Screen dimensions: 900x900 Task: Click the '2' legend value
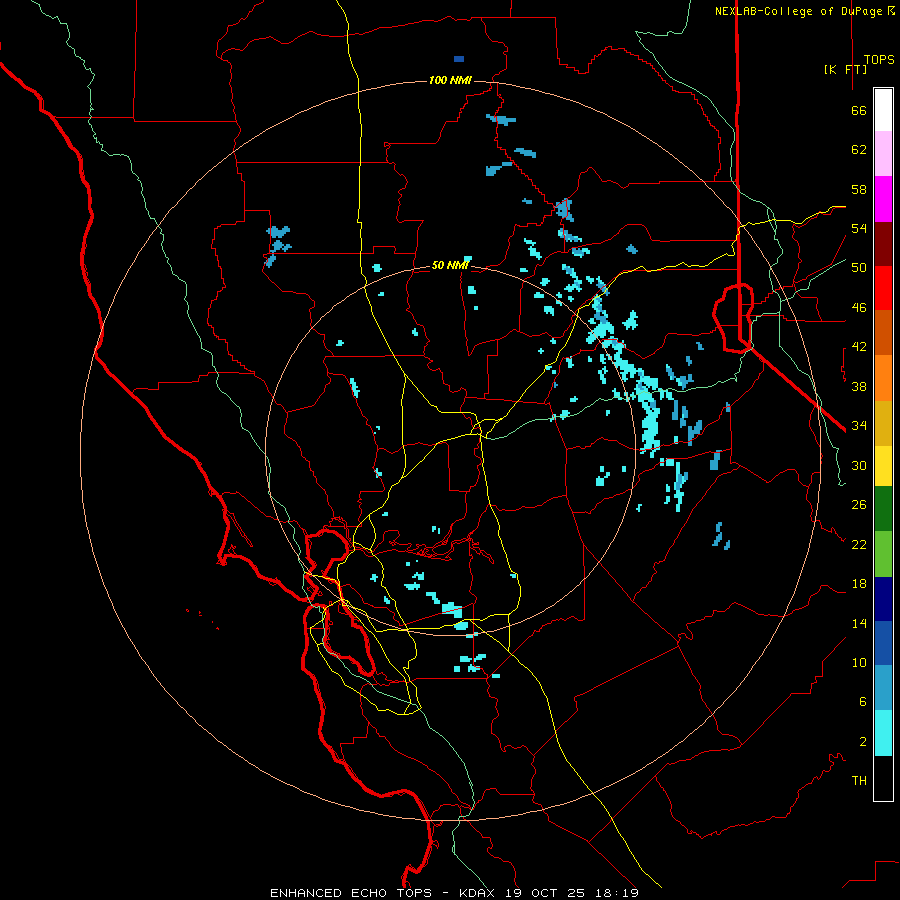coord(863,741)
